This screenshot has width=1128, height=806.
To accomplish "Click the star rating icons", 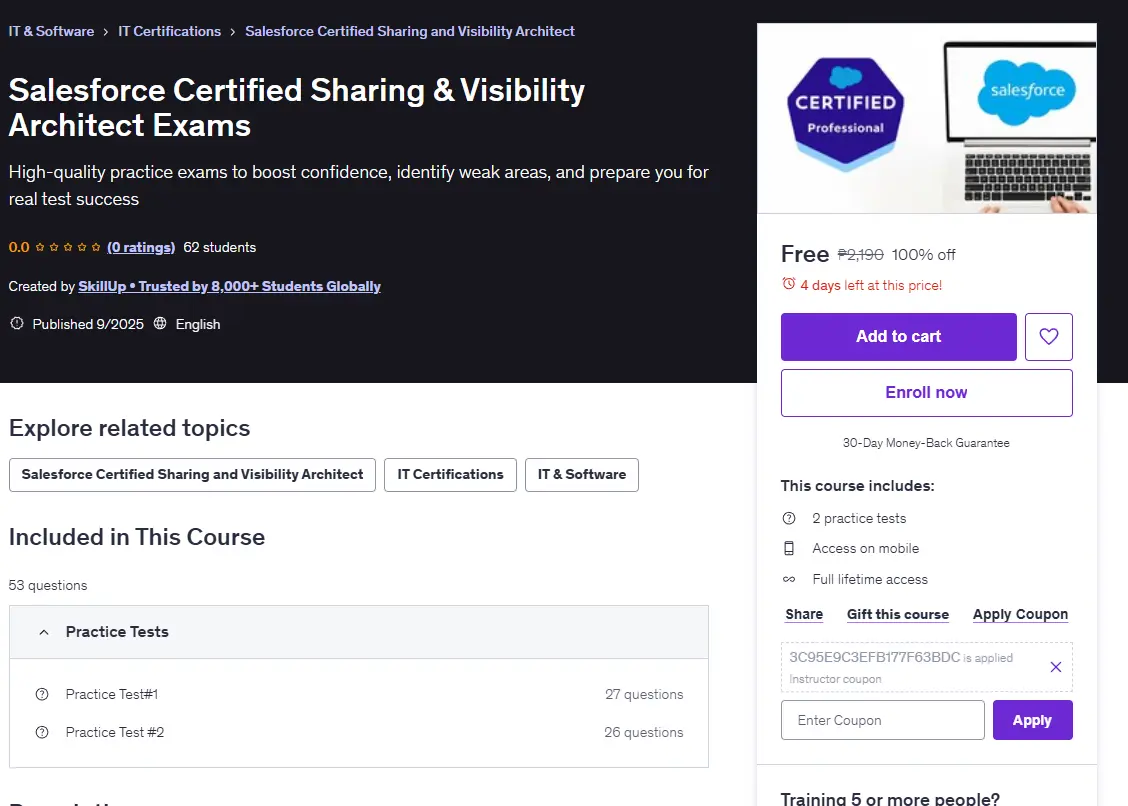I will [68, 247].
